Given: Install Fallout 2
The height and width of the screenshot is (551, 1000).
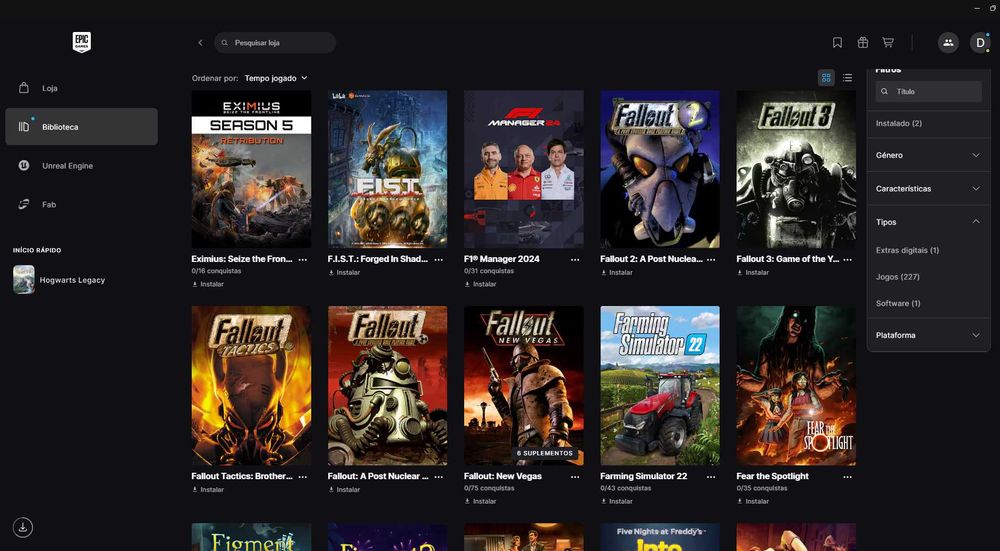Looking at the screenshot, I should 617,272.
